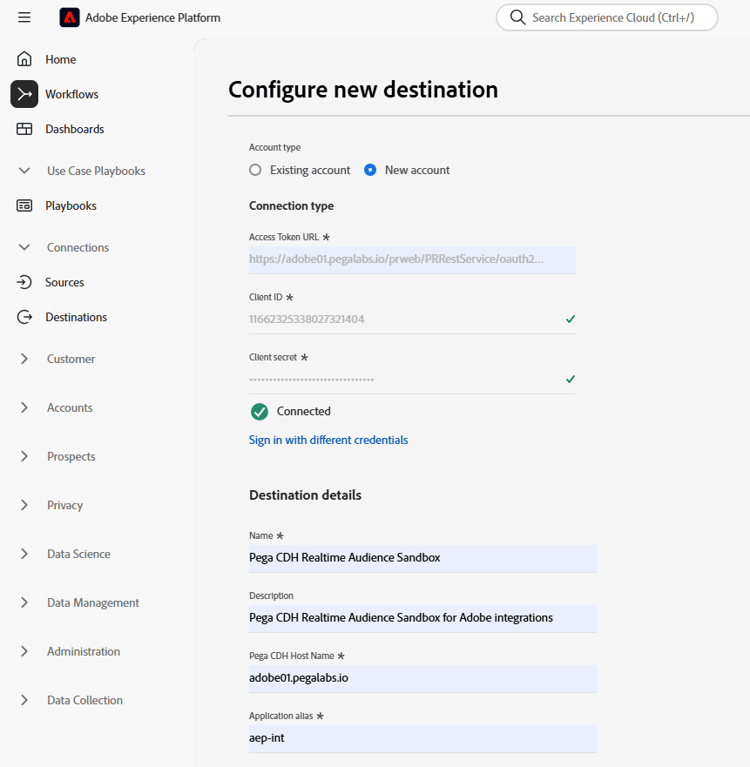
Task: Click Sign in with different credentials
Action: point(328,440)
